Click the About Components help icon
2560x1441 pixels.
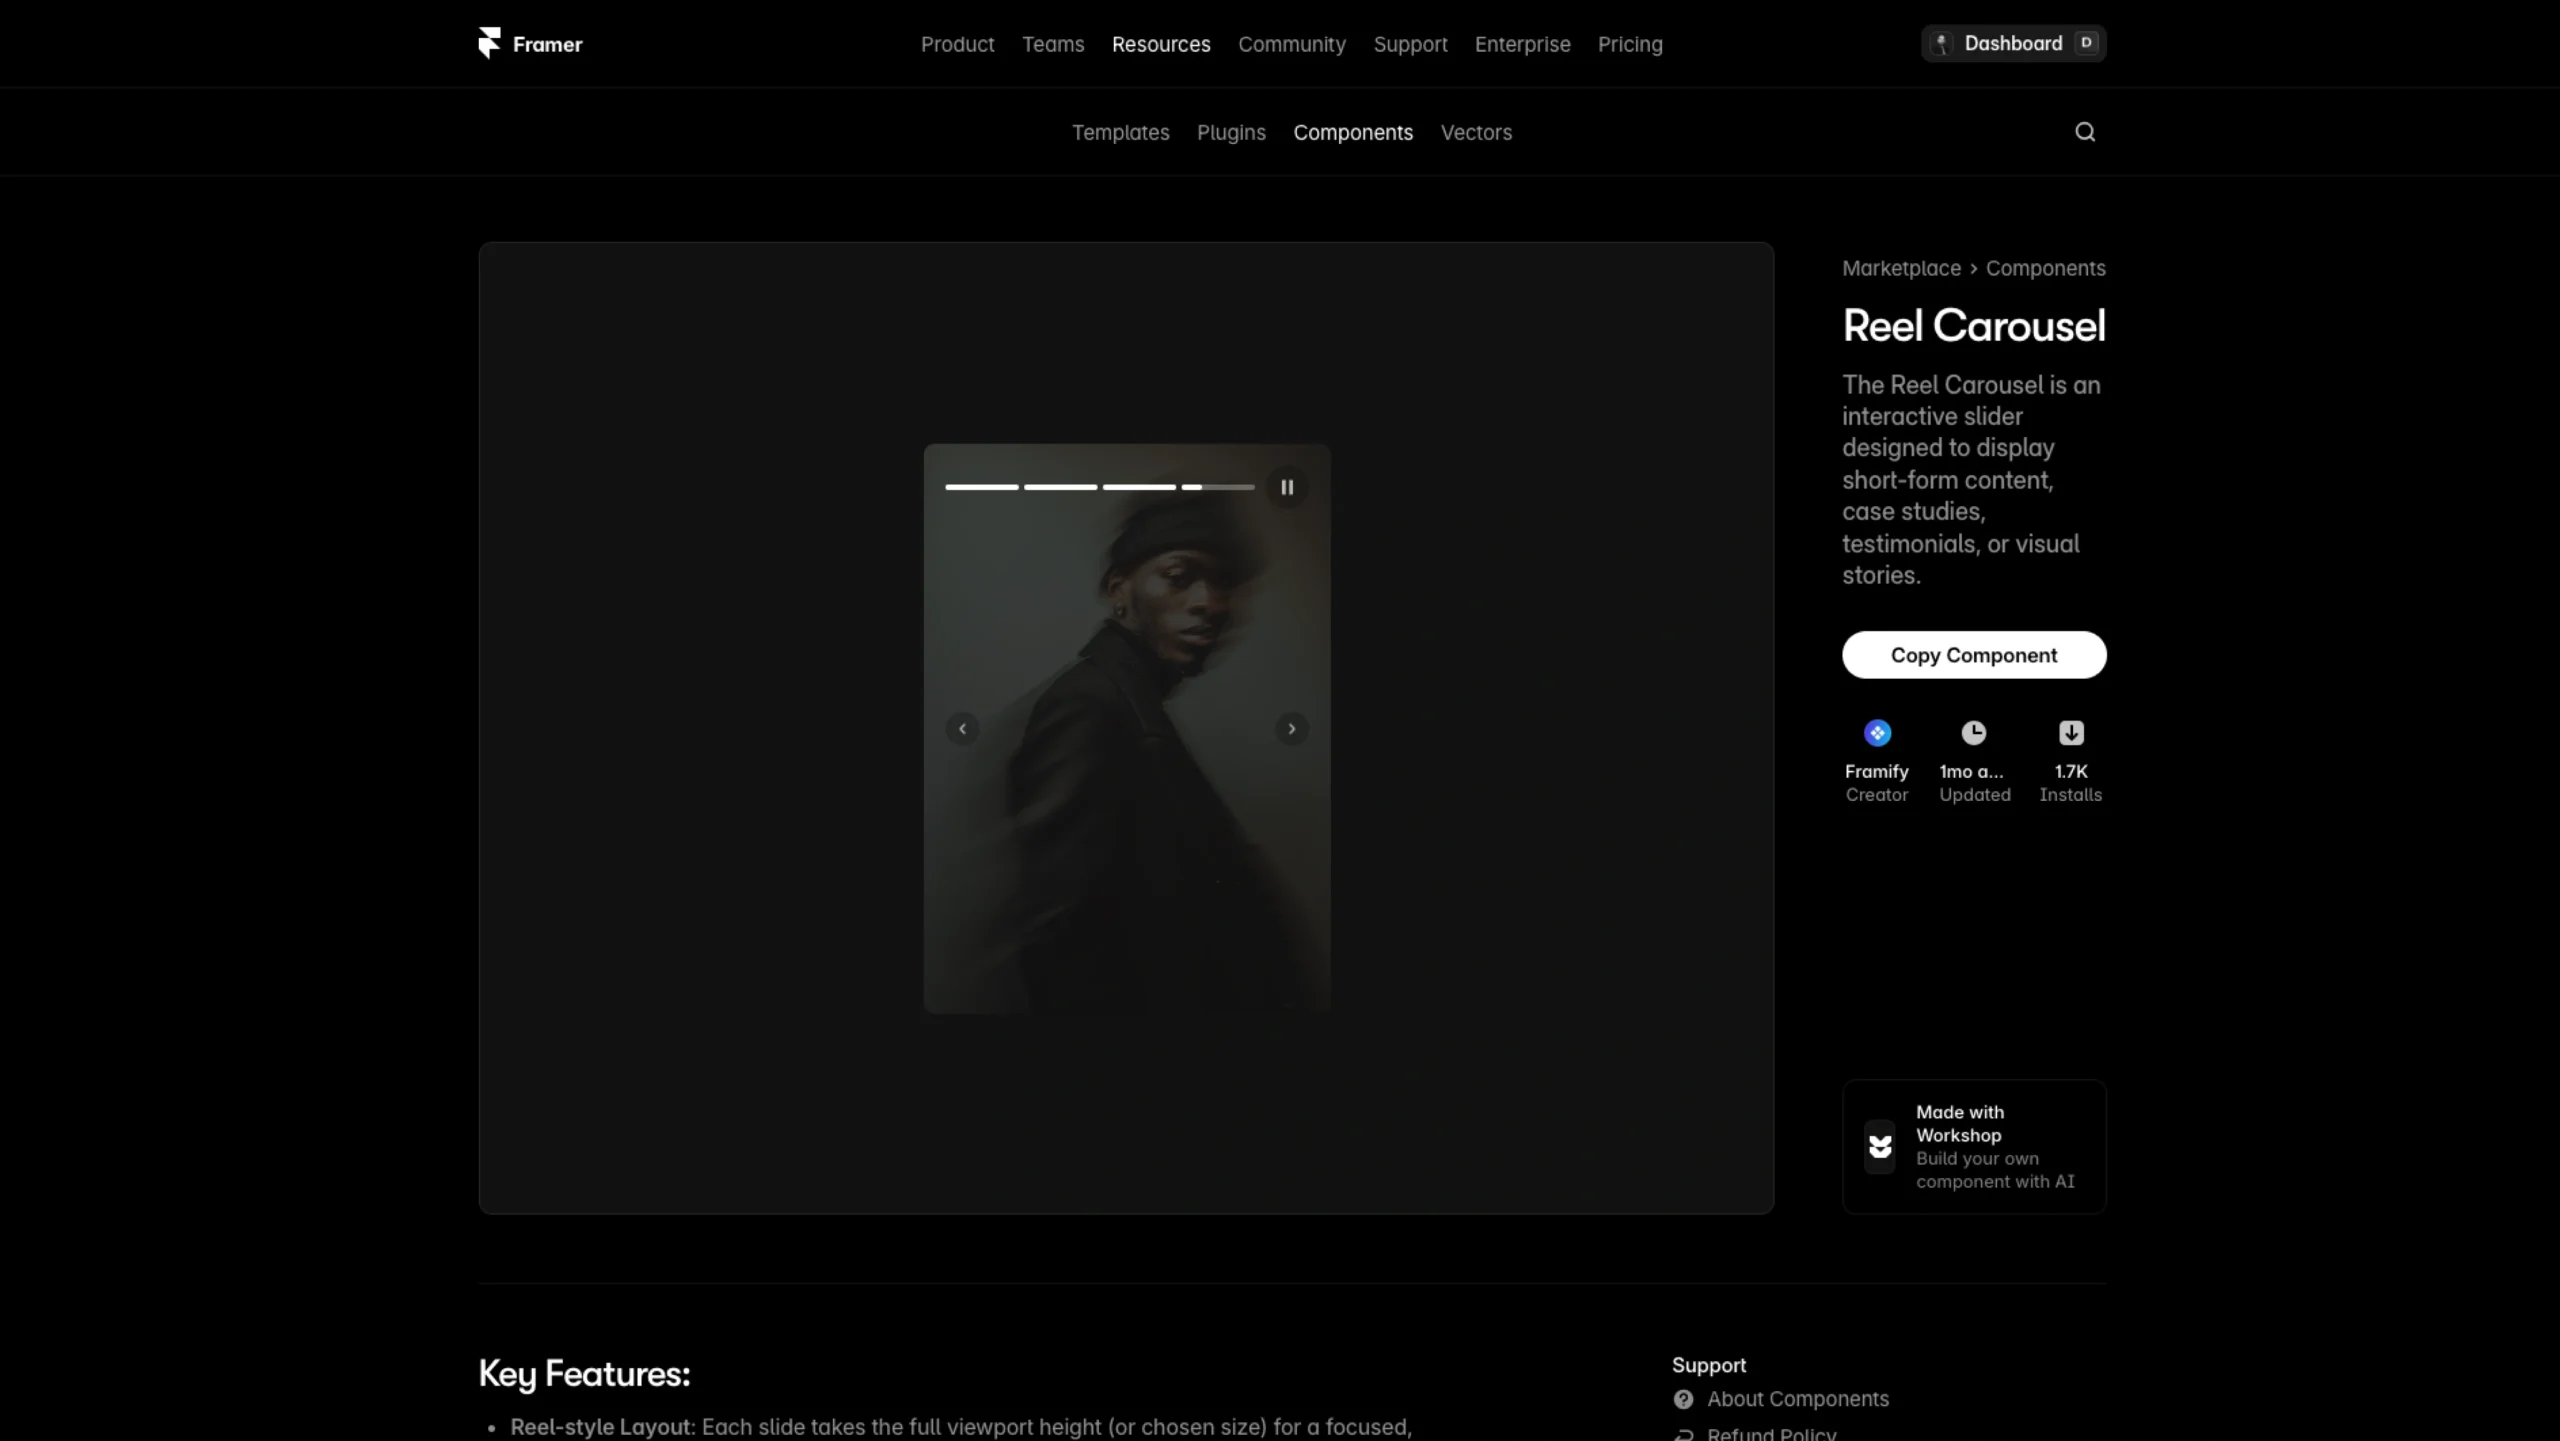1685,1399
